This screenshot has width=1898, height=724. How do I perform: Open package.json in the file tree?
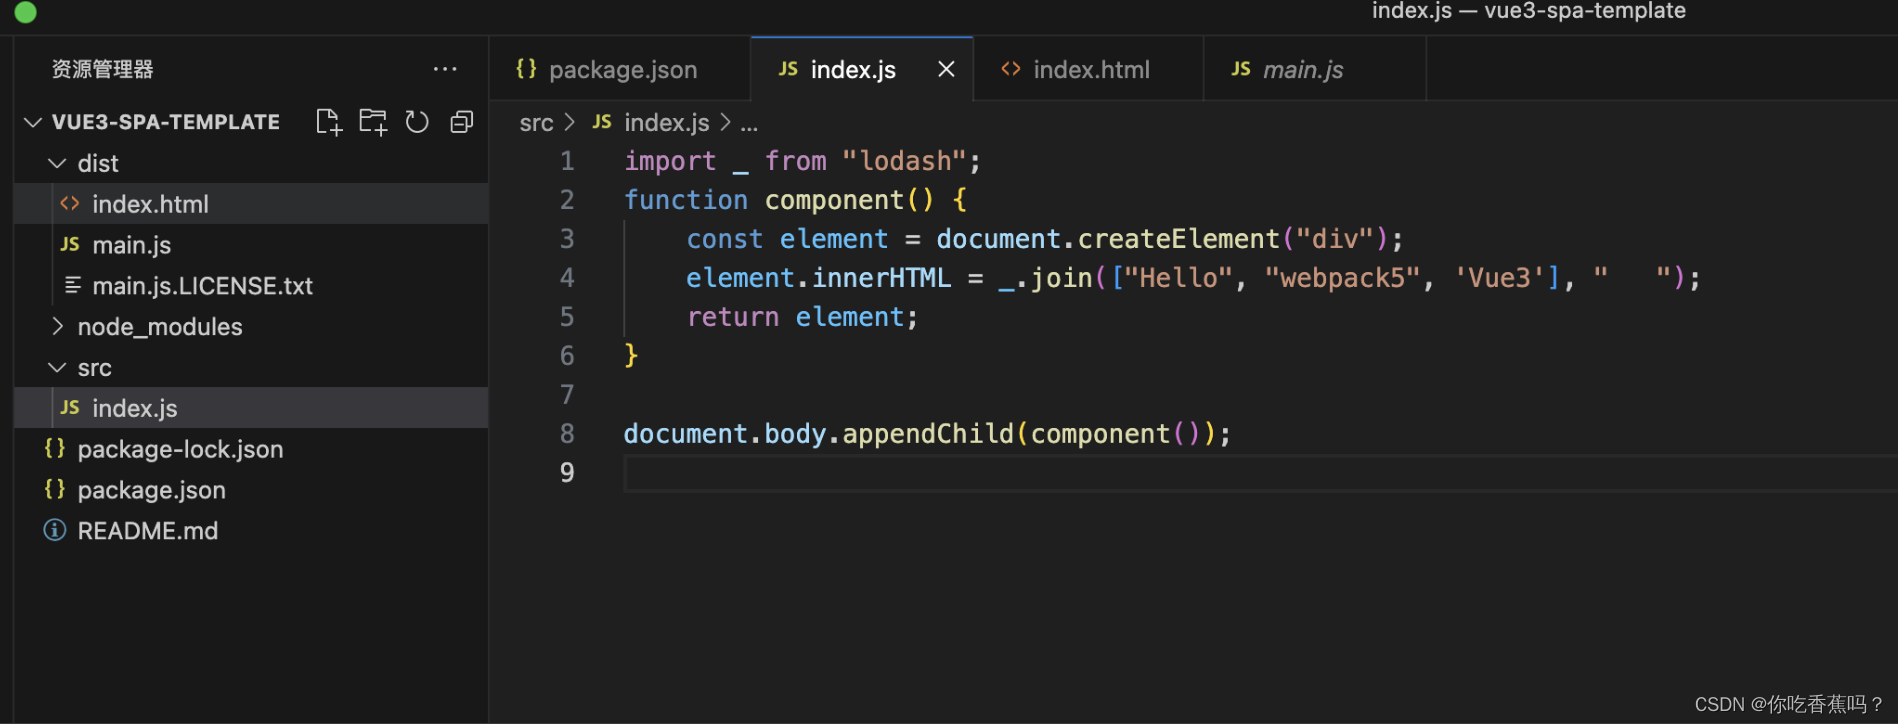coord(251,490)
